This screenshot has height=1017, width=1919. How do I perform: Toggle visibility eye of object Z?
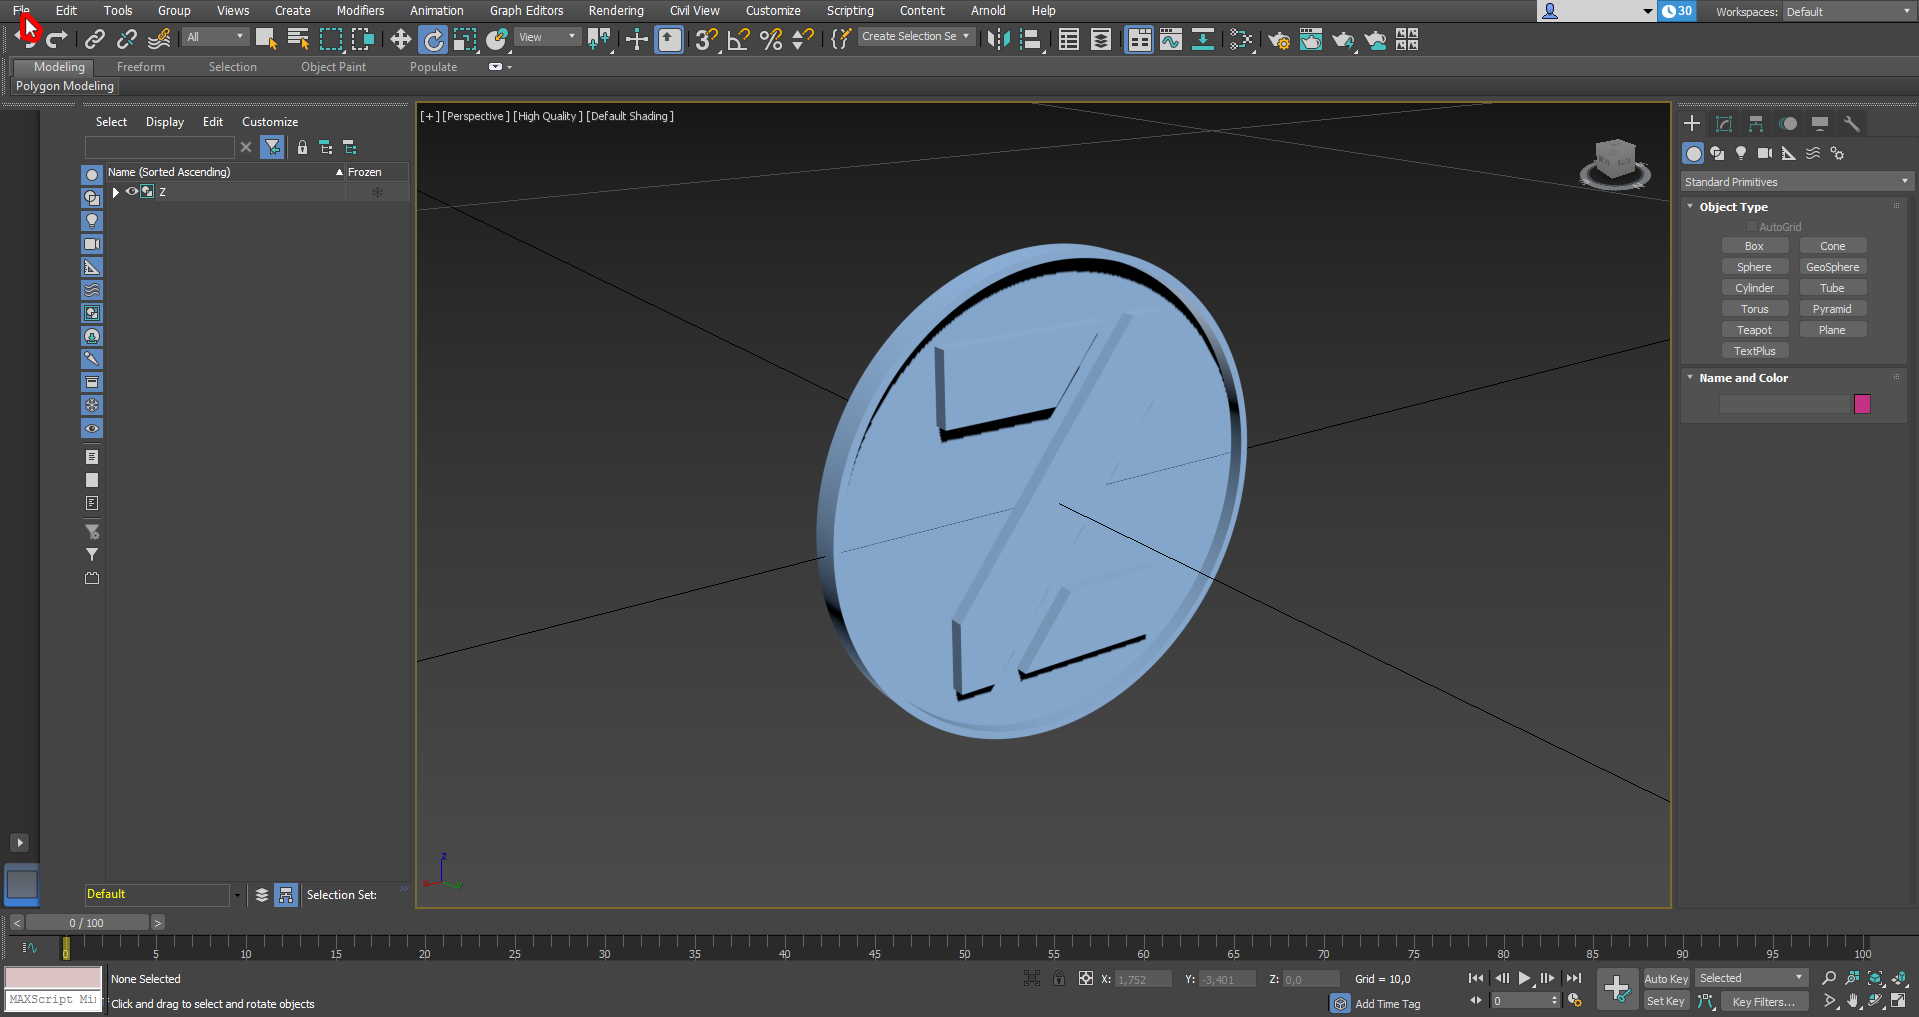[131, 192]
